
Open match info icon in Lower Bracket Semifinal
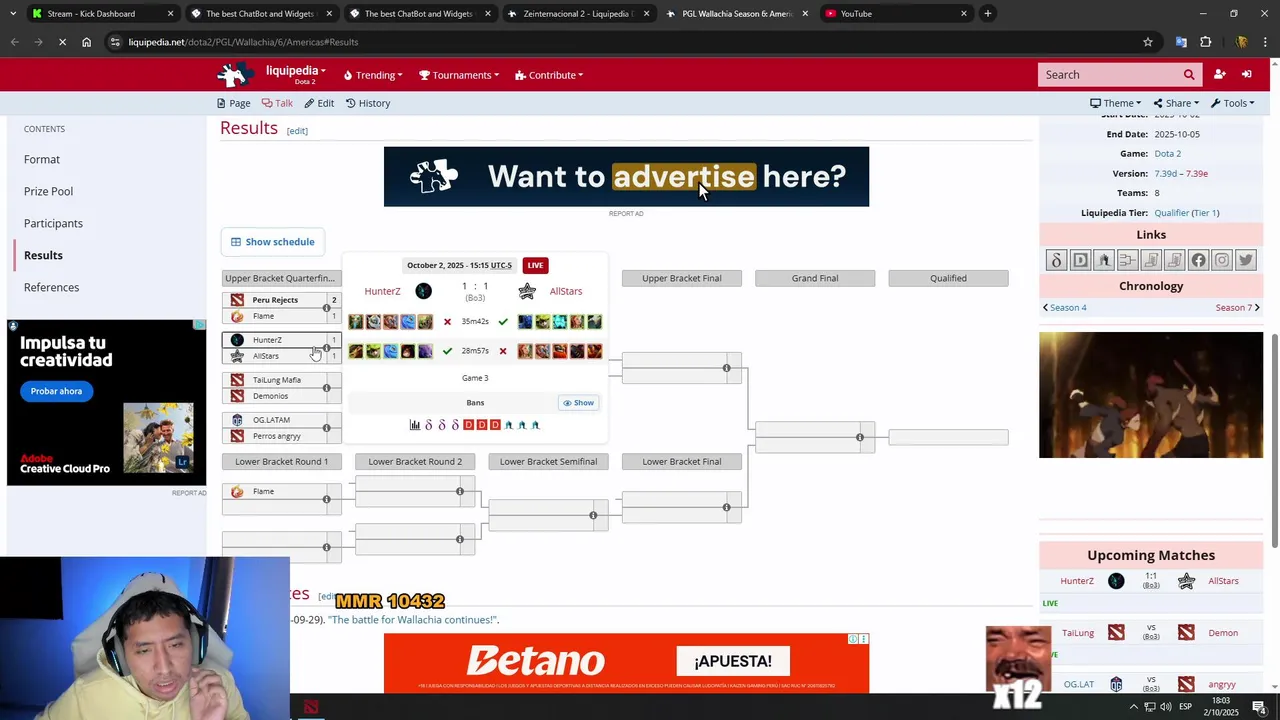593,516
